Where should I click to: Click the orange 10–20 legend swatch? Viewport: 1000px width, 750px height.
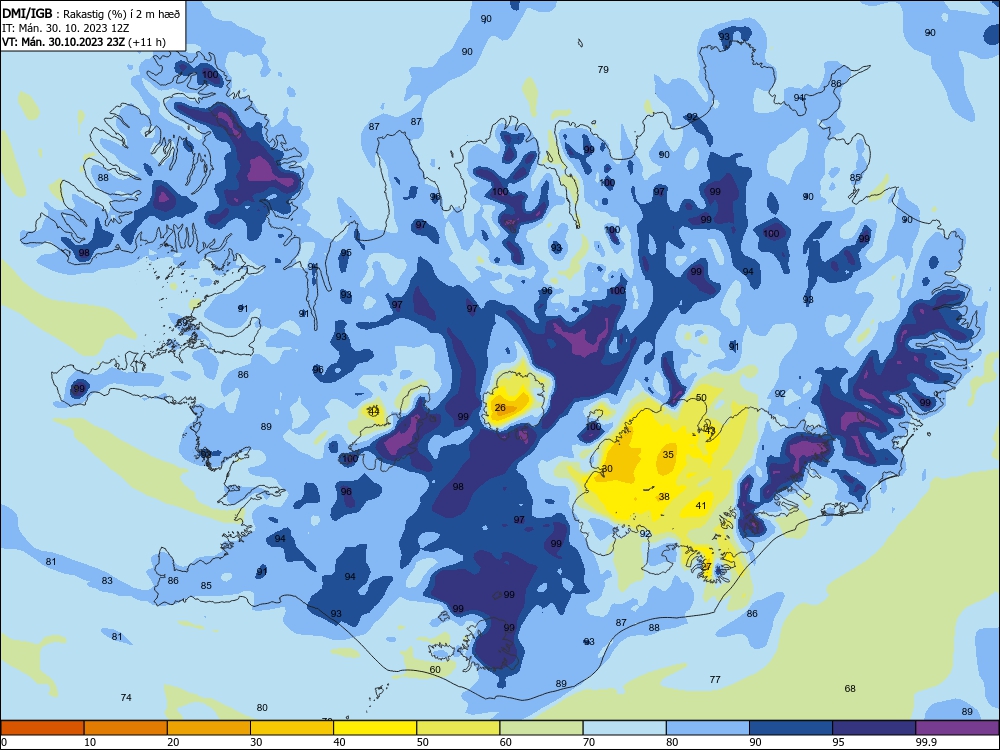126,728
